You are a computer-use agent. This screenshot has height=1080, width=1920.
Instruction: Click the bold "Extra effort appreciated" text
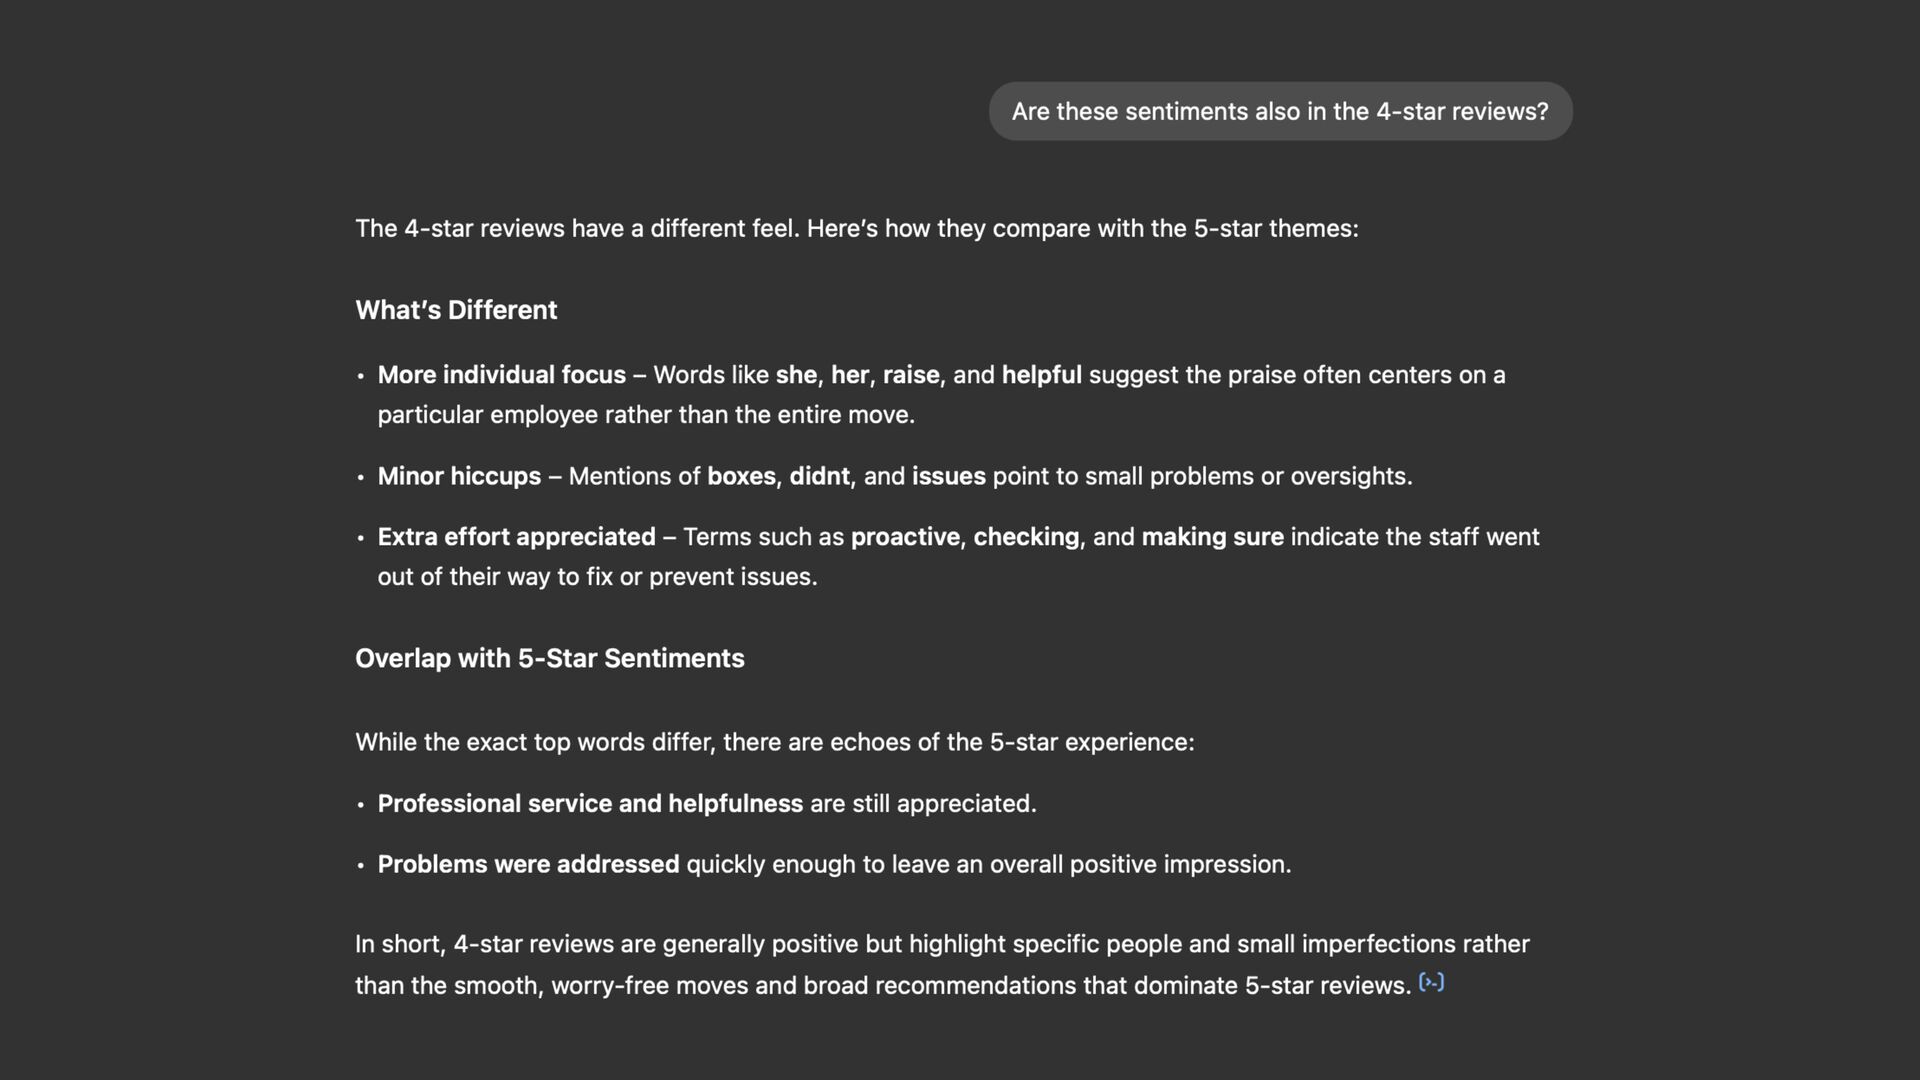(516, 537)
